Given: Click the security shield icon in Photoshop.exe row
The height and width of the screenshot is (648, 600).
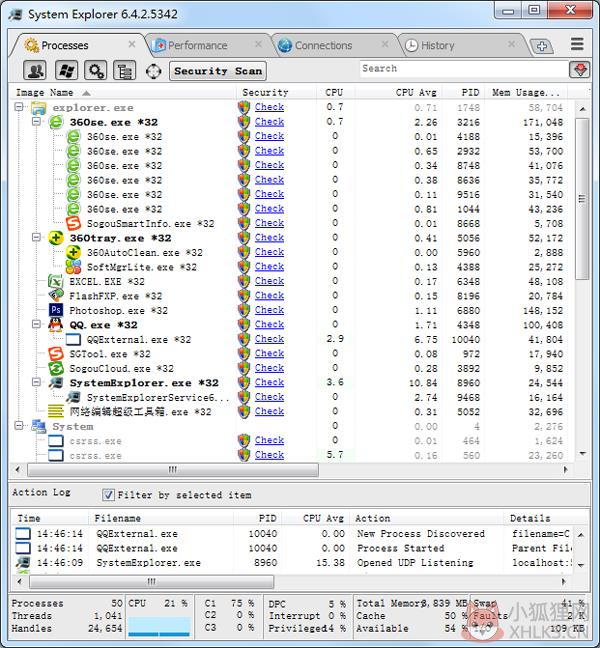Looking at the screenshot, I should (244, 310).
